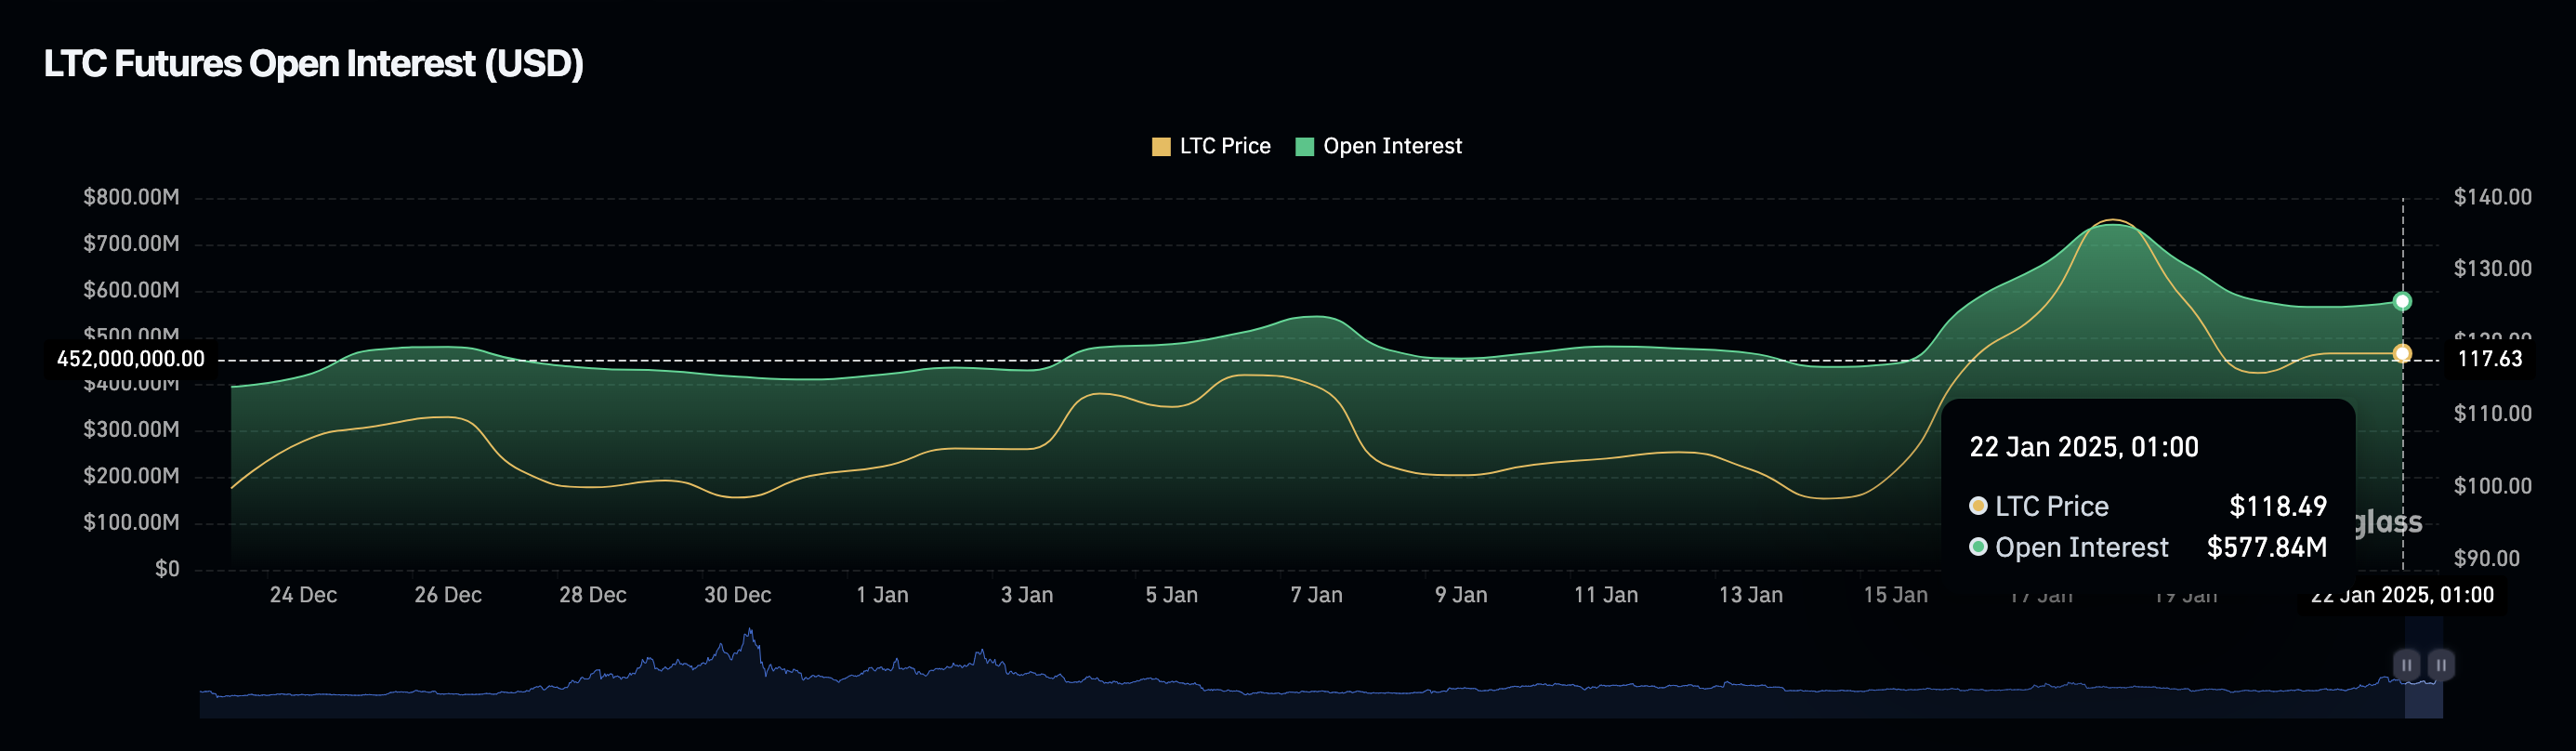Click the 30 Dec date axis label
2576x751 pixels.
click(x=738, y=595)
